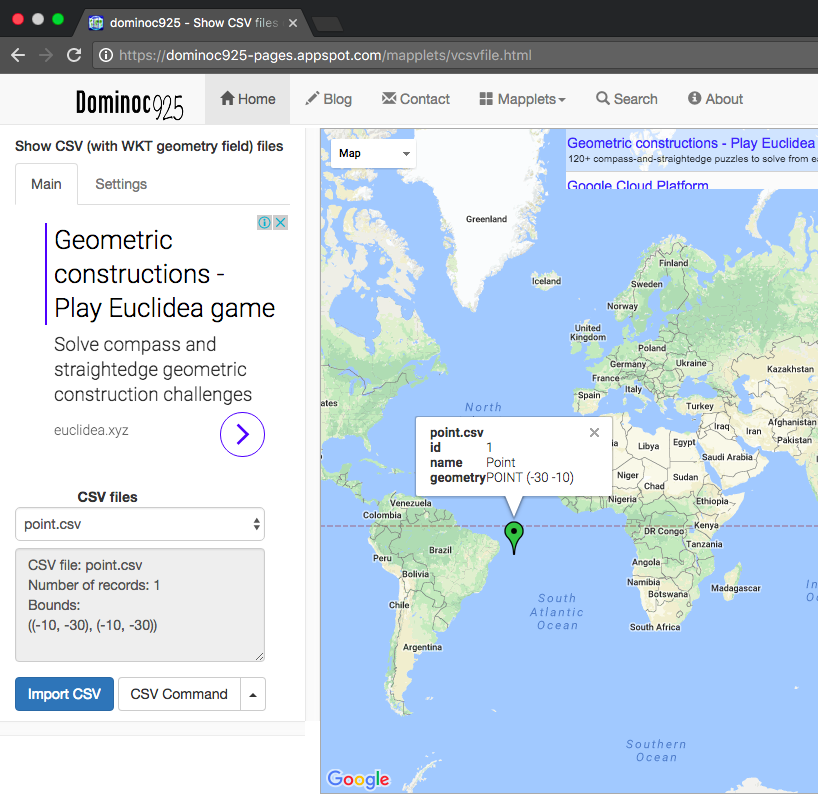Dismiss the ad with its X icon
818x797 pixels.
click(281, 222)
